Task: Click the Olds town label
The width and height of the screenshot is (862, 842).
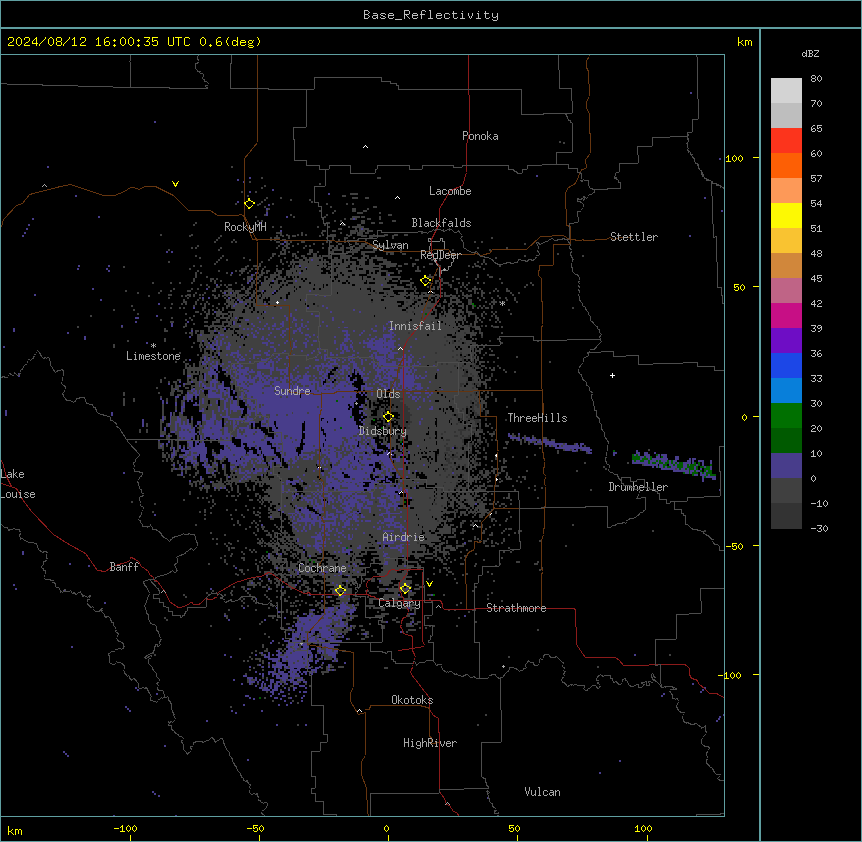Action: coord(388,394)
